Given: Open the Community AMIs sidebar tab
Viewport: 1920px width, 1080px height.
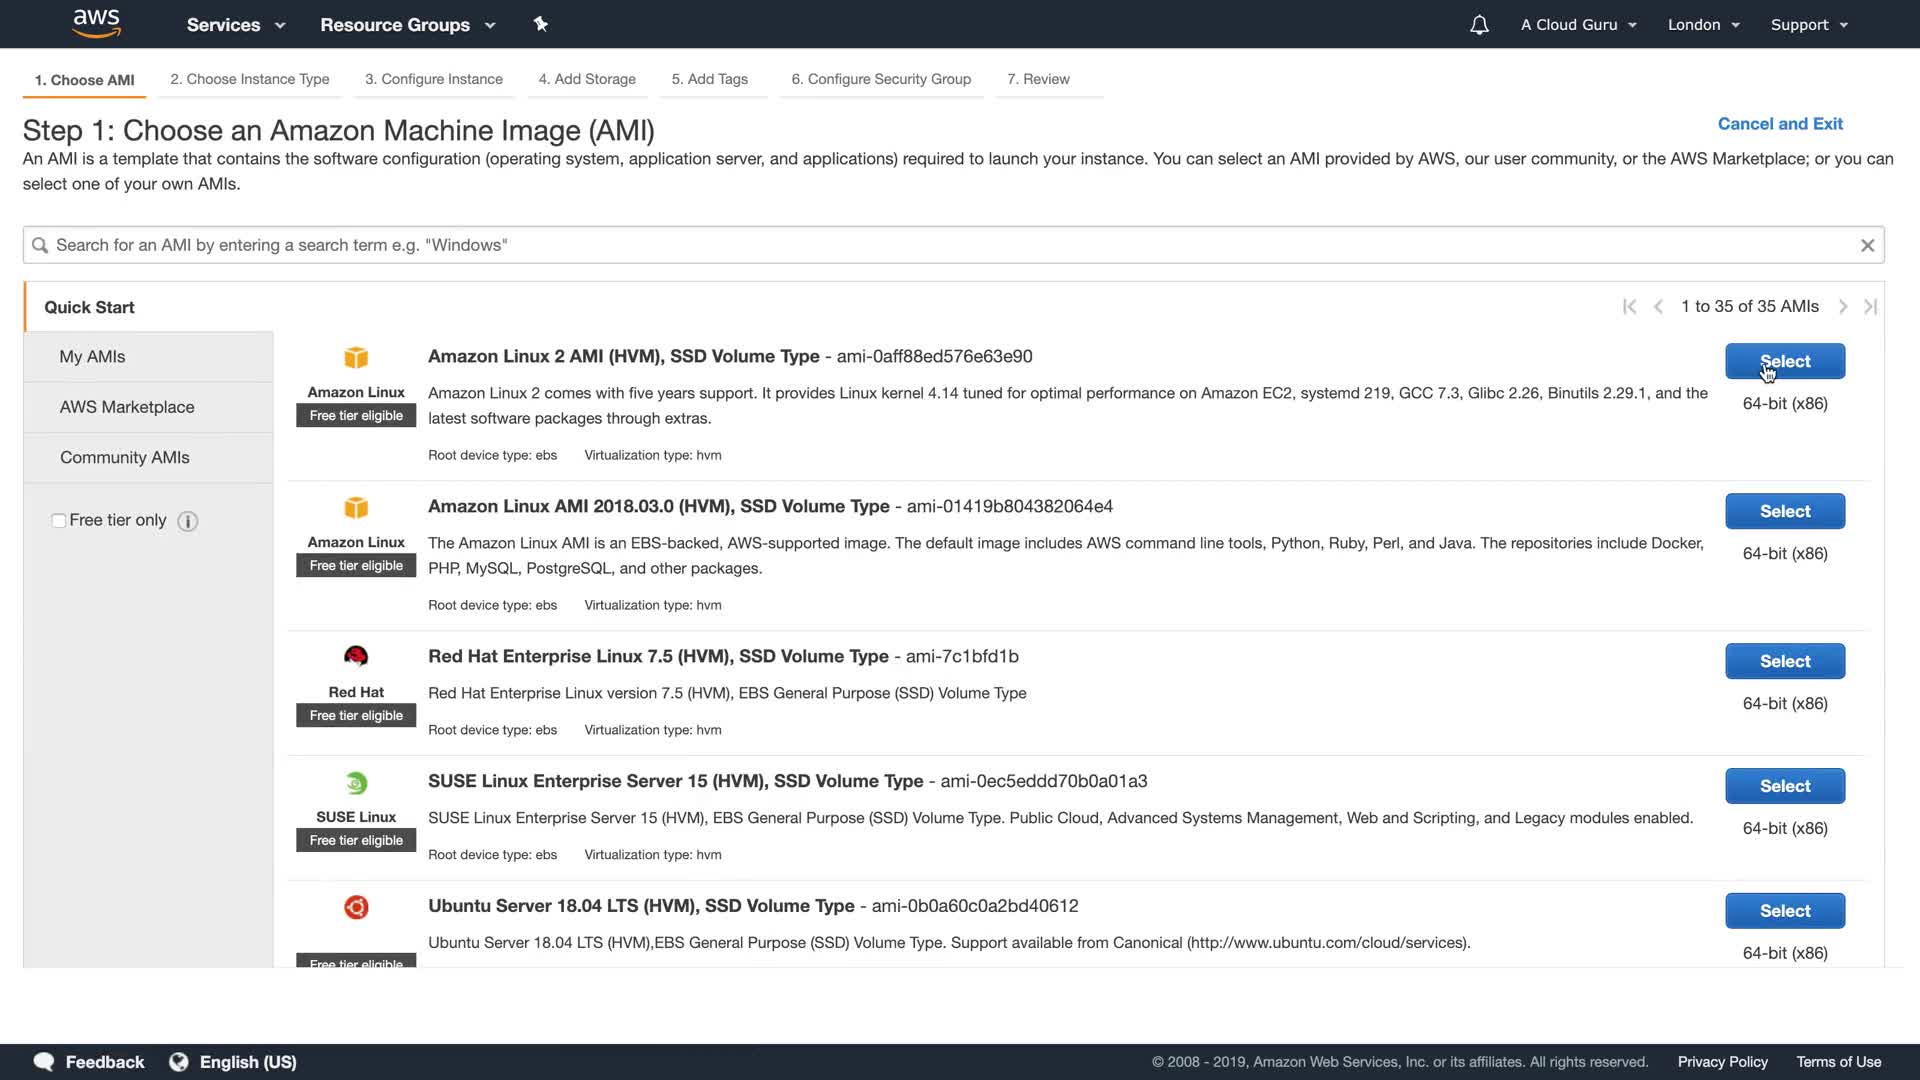Looking at the screenshot, I should tap(125, 457).
